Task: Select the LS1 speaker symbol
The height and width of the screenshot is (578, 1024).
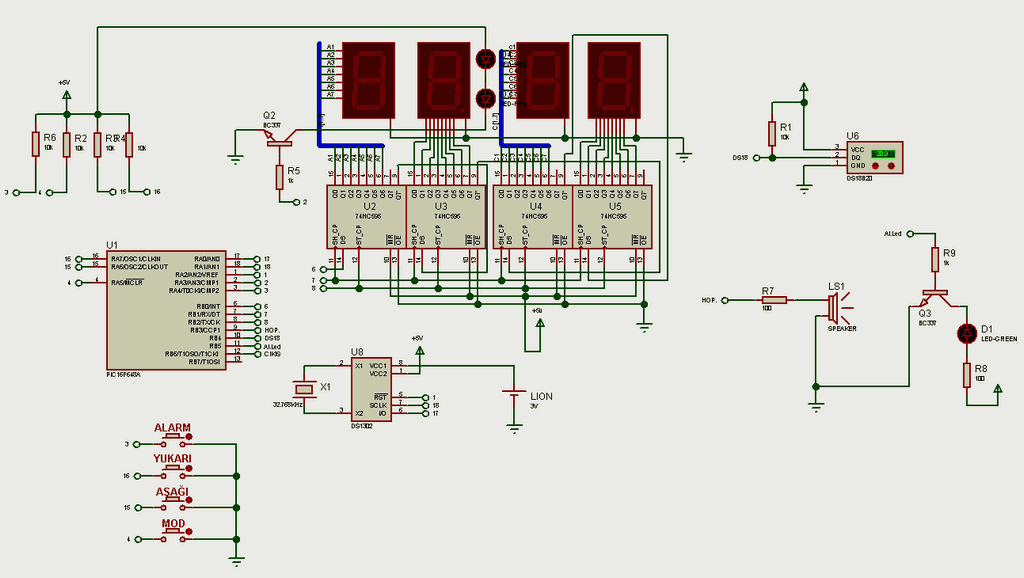Action: pos(838,306)
